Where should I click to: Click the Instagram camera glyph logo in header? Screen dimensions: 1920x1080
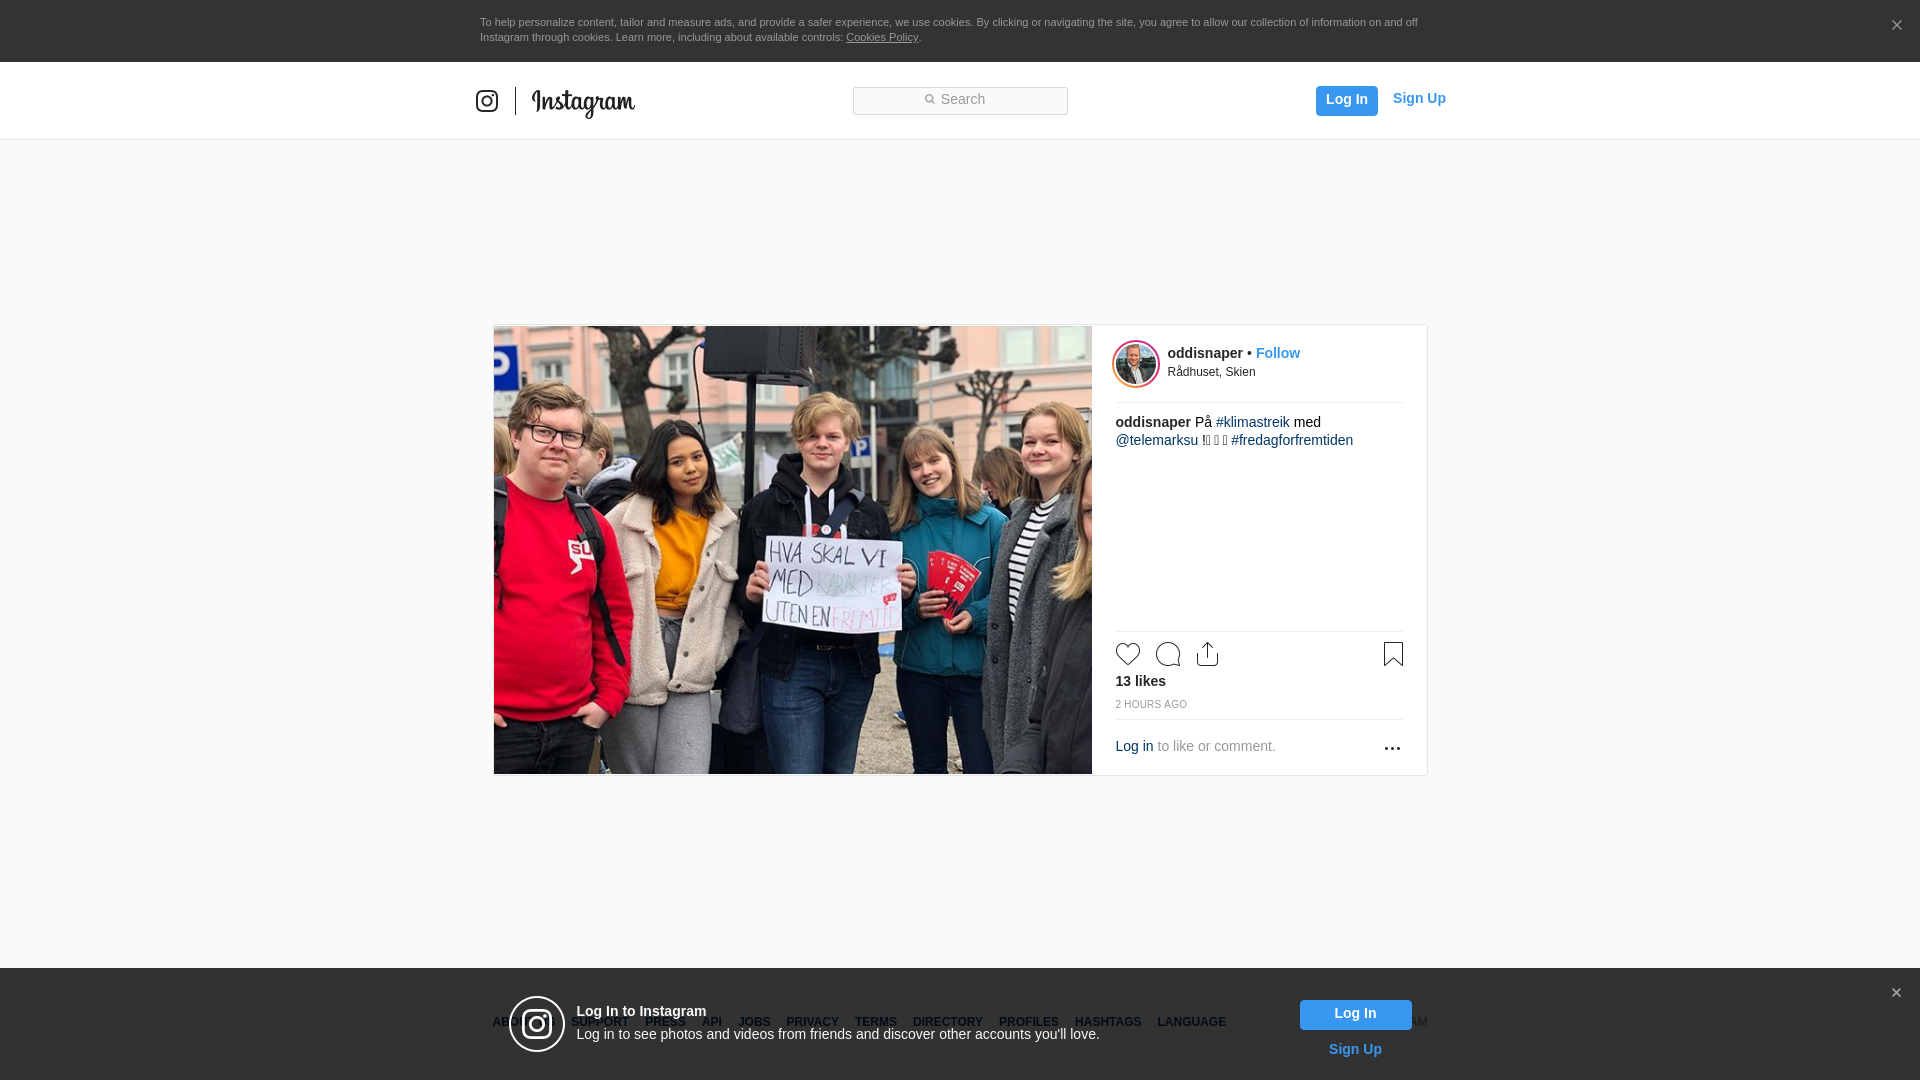click(x=487, y=101)
